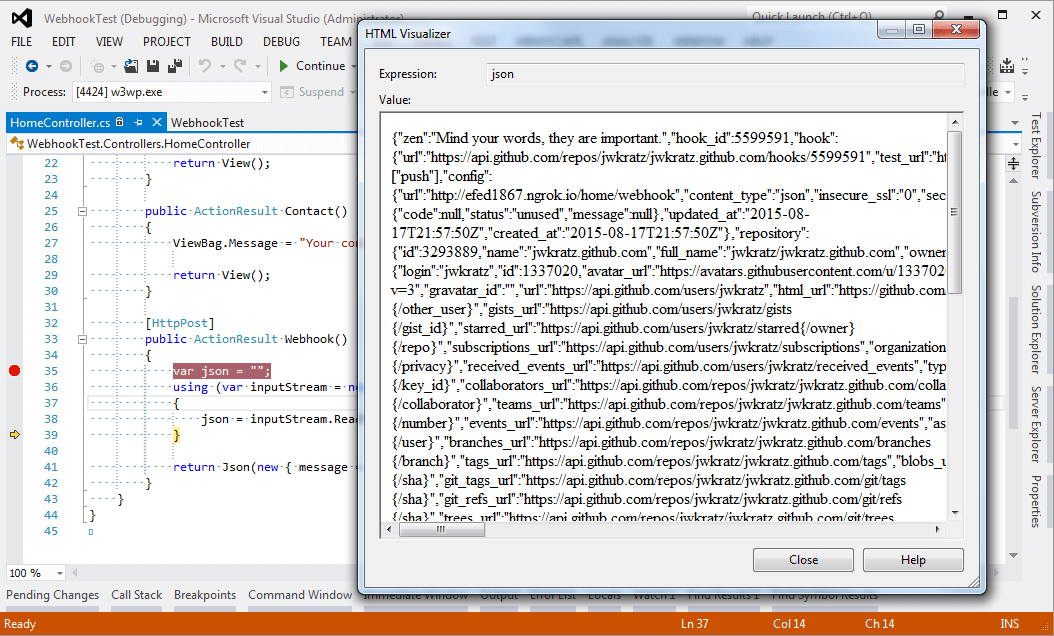The image size is (1054, 636).
Task: Click the yellow execution arrow at line 39
Action: click(14, 435)
